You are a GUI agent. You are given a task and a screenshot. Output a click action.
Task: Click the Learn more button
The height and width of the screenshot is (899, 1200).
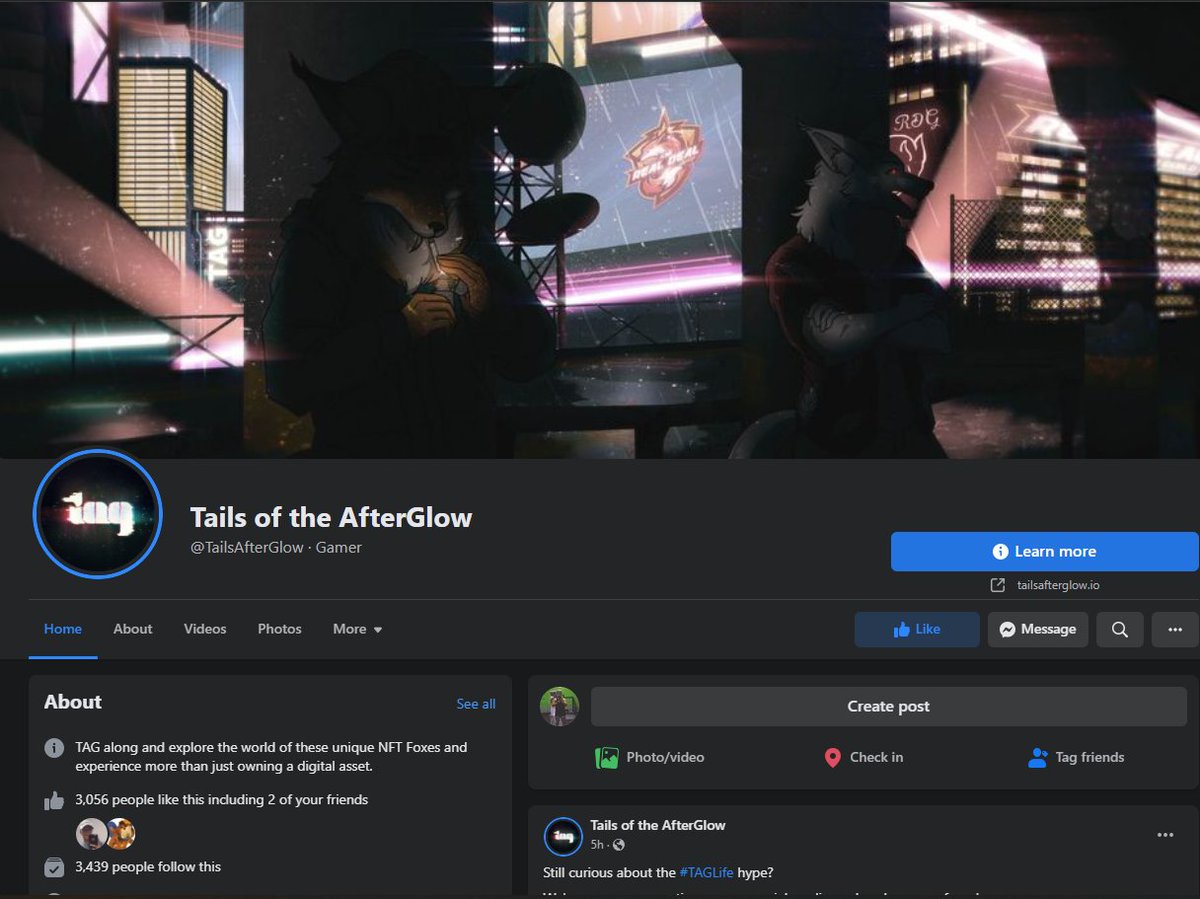point(1045,551)
